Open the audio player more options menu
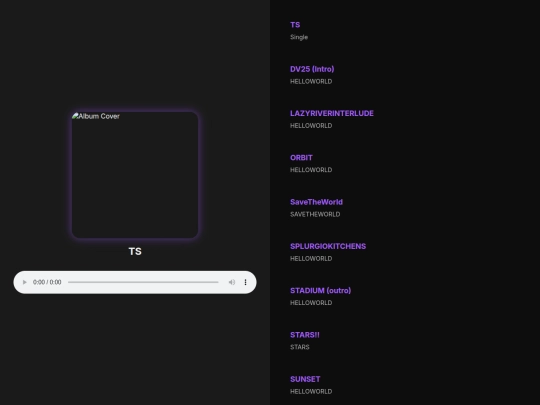The width and height of the screenshot is (540, 405). (x=245, y=282)
